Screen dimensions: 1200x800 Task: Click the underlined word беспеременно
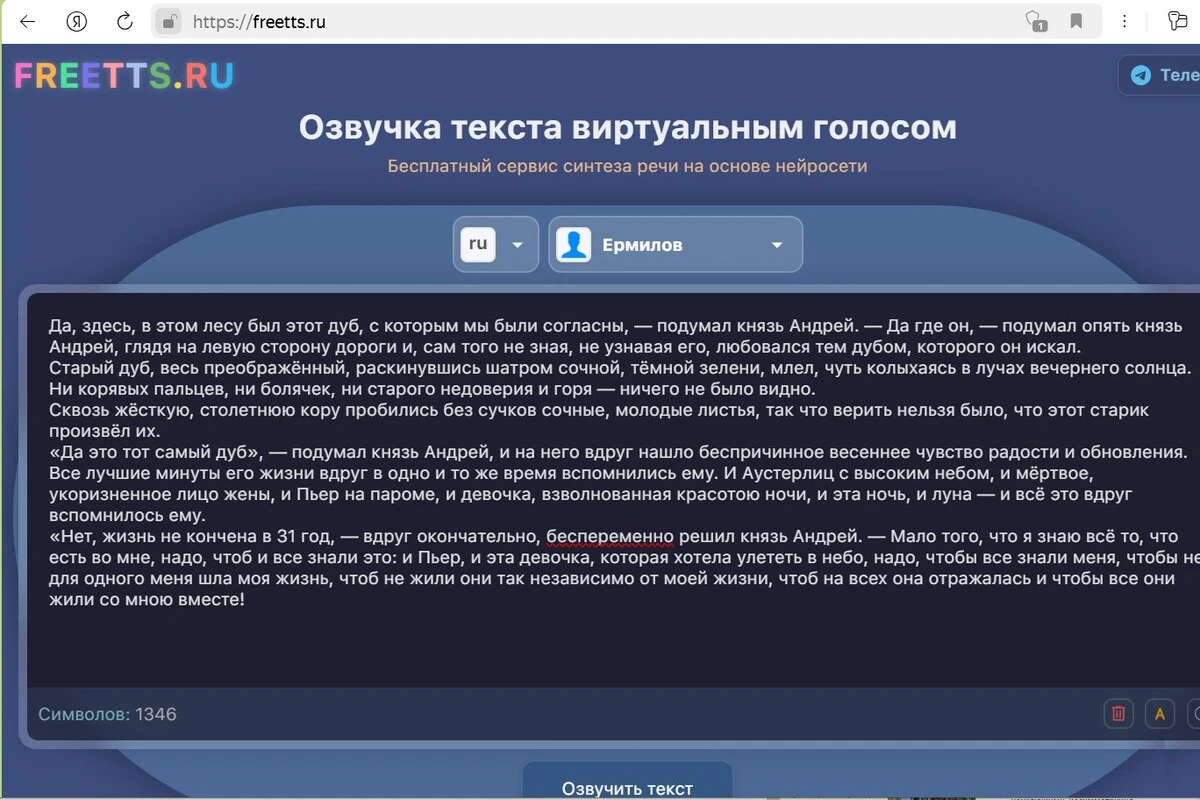612,536
